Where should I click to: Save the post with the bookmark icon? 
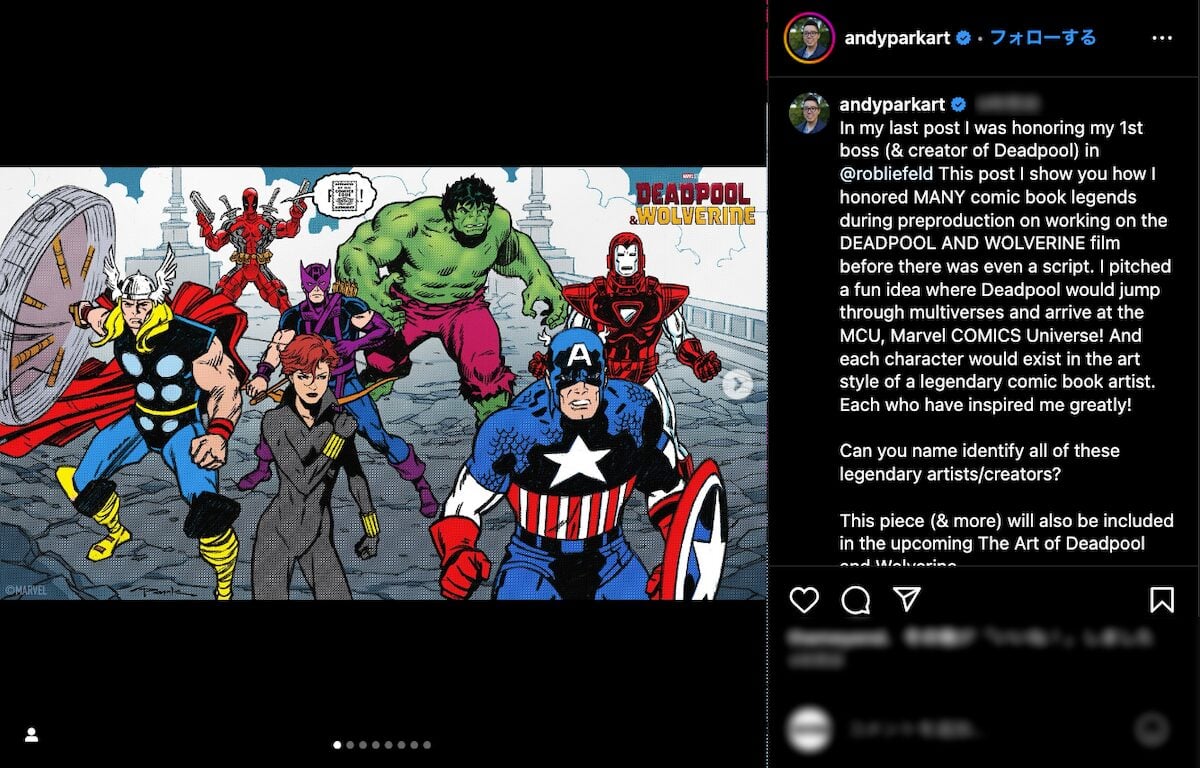click(1161, 600)
